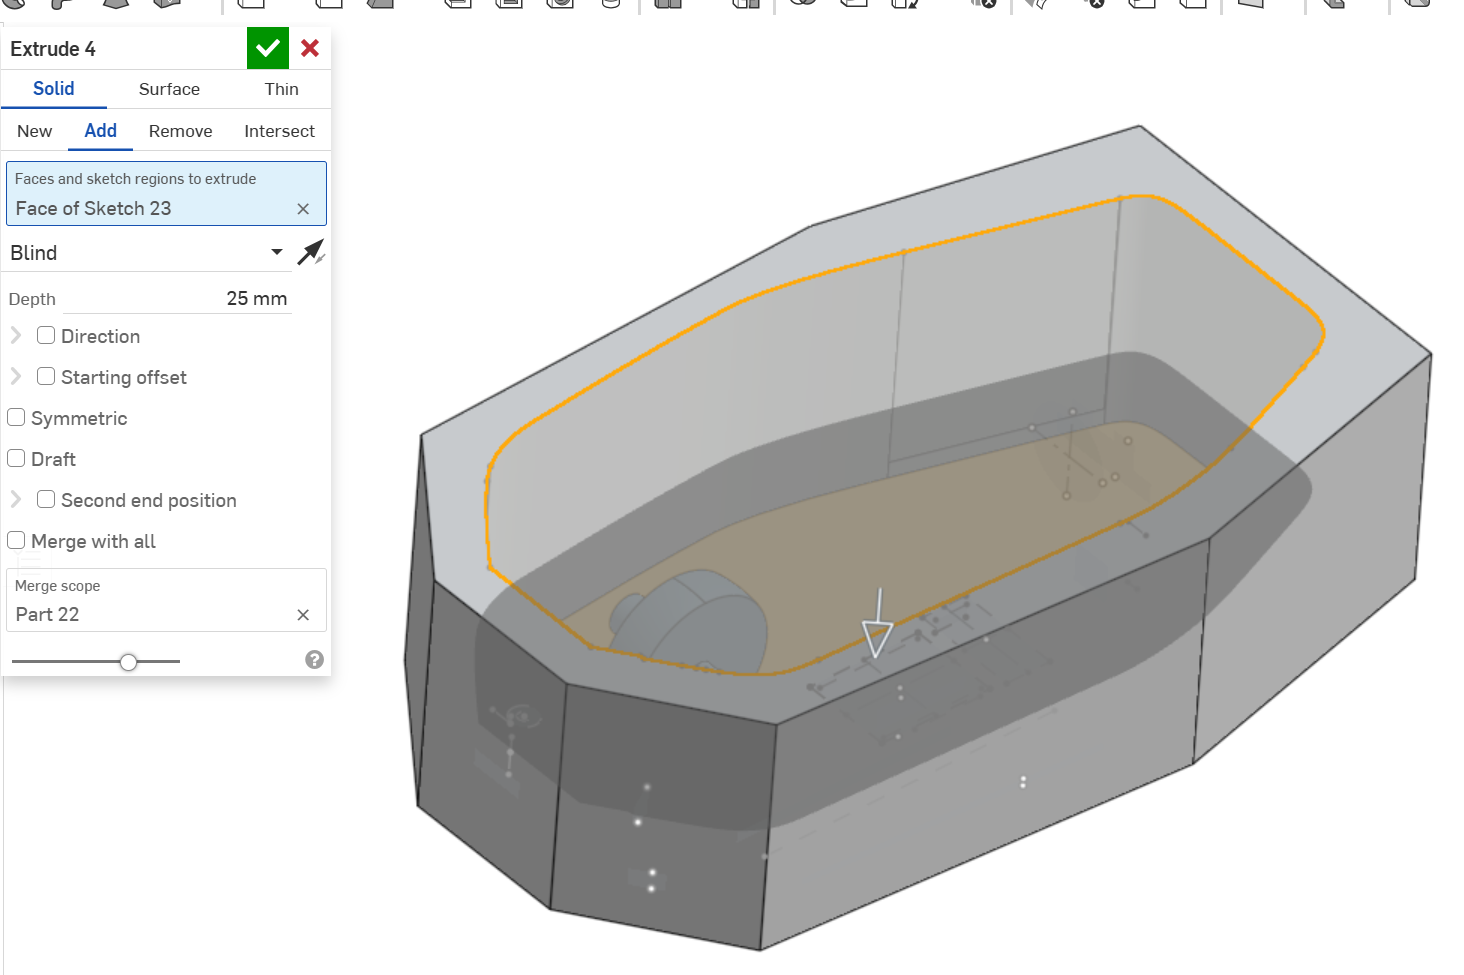Open help for the Extrude dialog
The height and width of the screenshot is (975, 1464).
point(314,659)
